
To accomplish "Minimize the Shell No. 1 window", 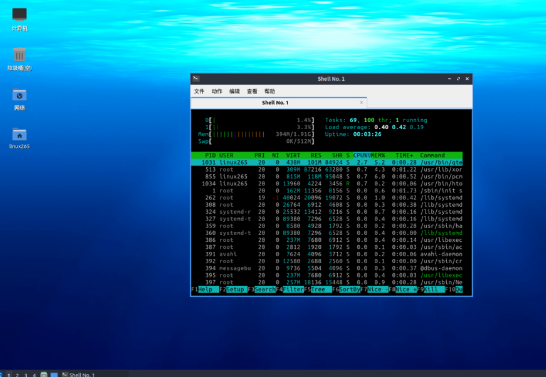I will tap(449, 79).
